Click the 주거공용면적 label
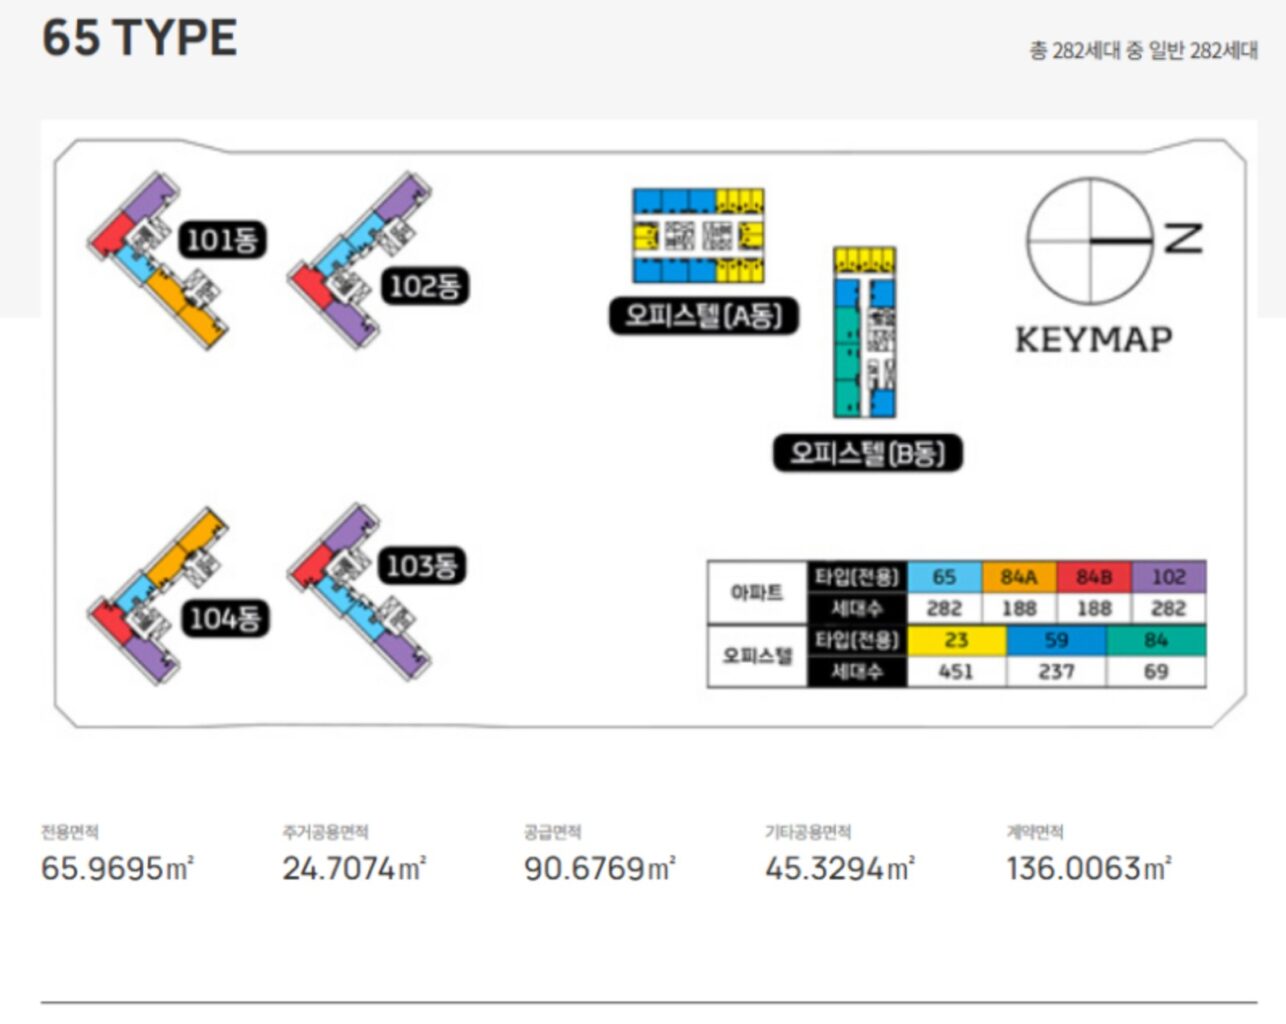Viewport: 1286px width, 1024px height. 326,832
